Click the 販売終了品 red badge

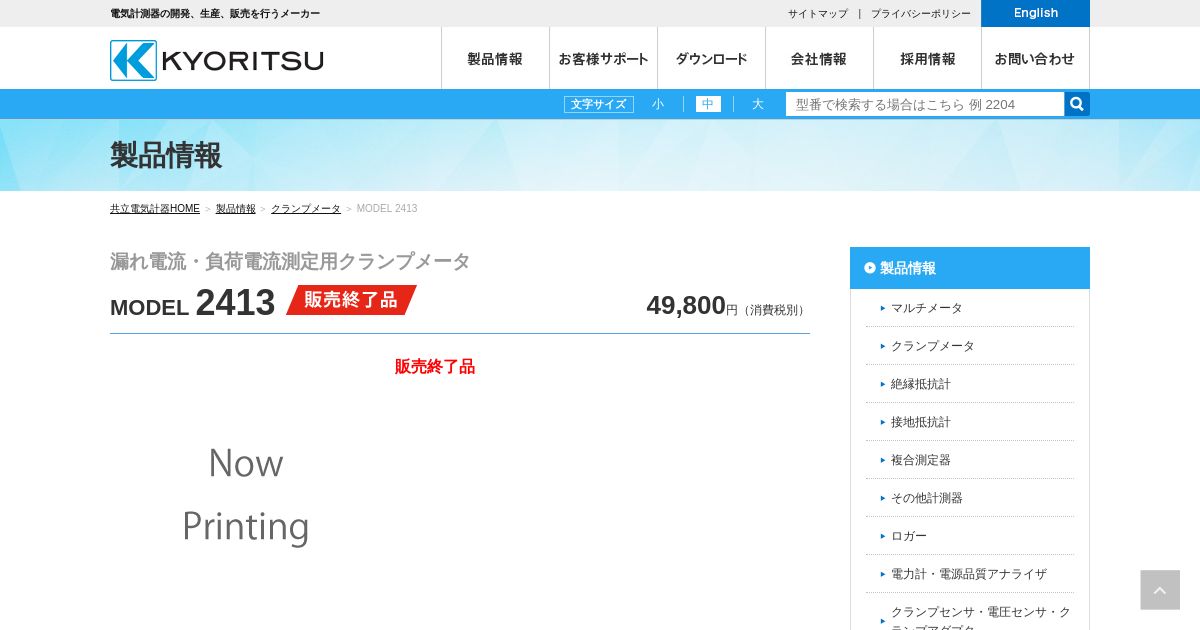[x=351, y=300]
